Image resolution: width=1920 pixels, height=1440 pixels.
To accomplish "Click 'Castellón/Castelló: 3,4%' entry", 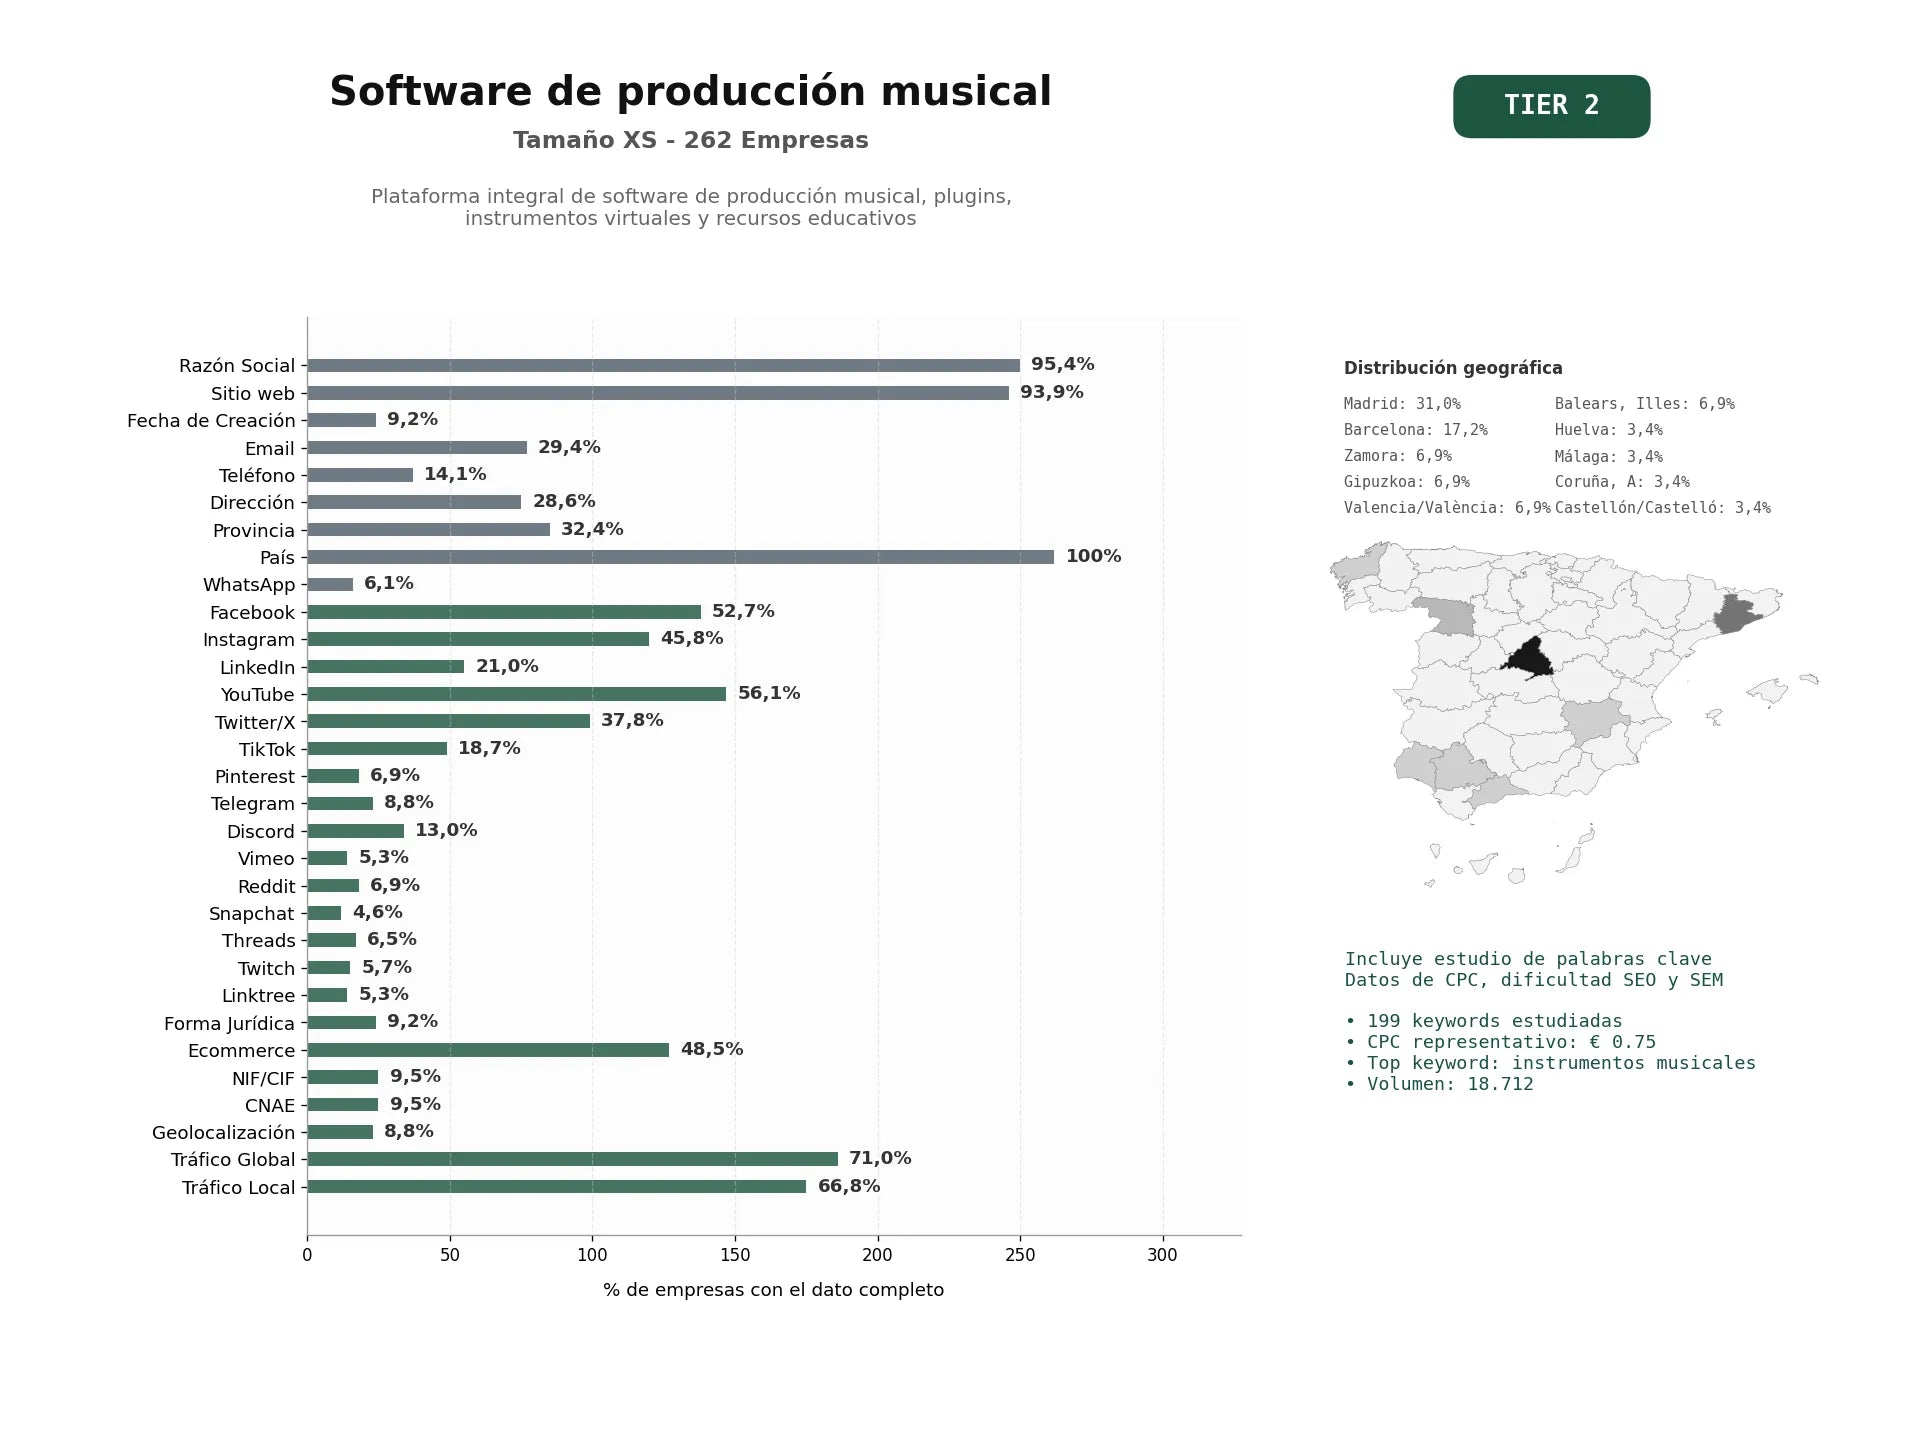I will tap(1663, 508).
